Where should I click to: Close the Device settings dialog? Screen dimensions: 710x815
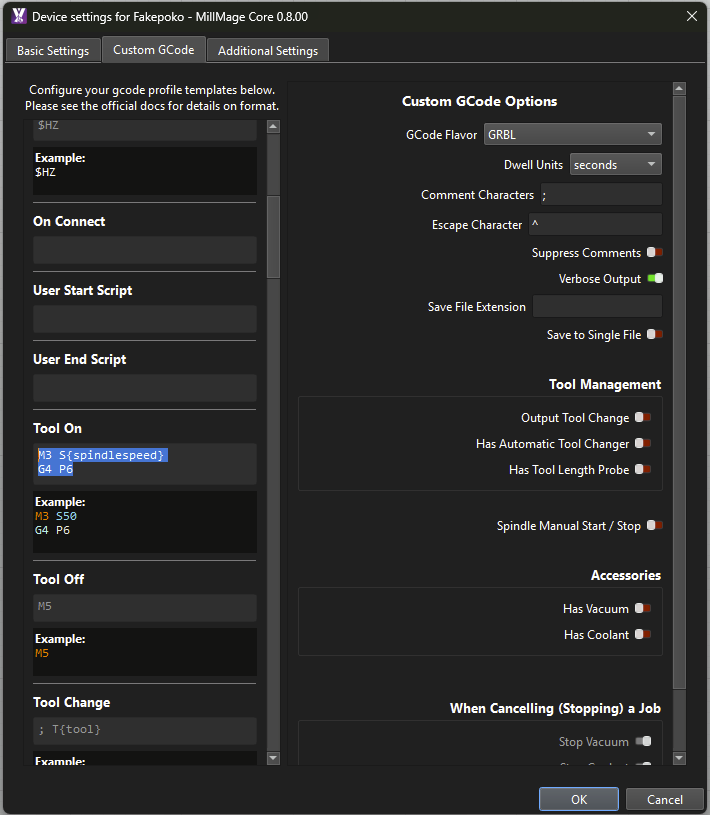click(x=690, y=16)
